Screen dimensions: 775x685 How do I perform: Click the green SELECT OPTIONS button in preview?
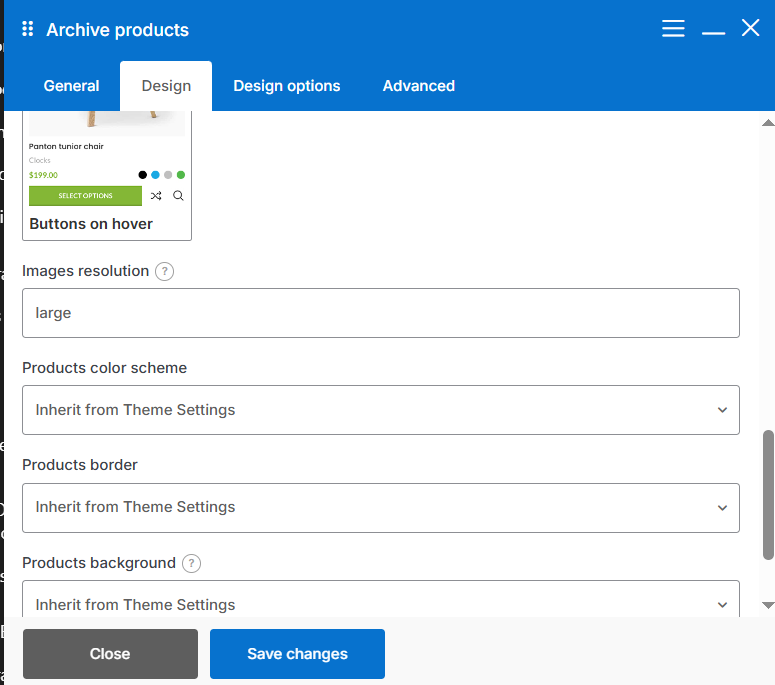[x=85, y=196]
